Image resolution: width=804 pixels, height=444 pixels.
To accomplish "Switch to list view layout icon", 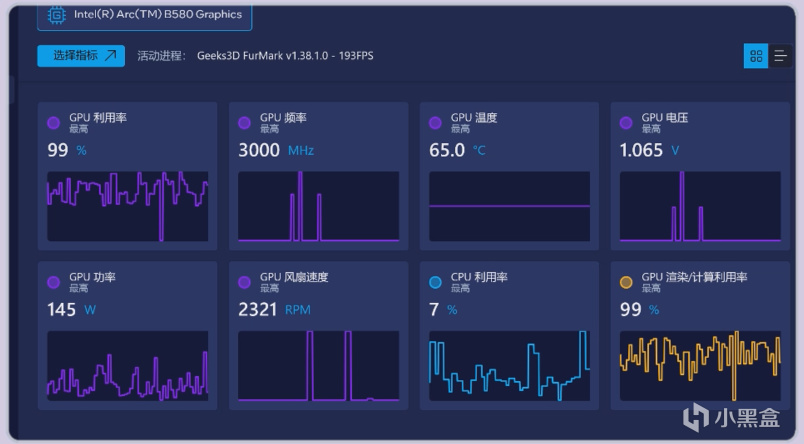I will click(x=780, y=56).
